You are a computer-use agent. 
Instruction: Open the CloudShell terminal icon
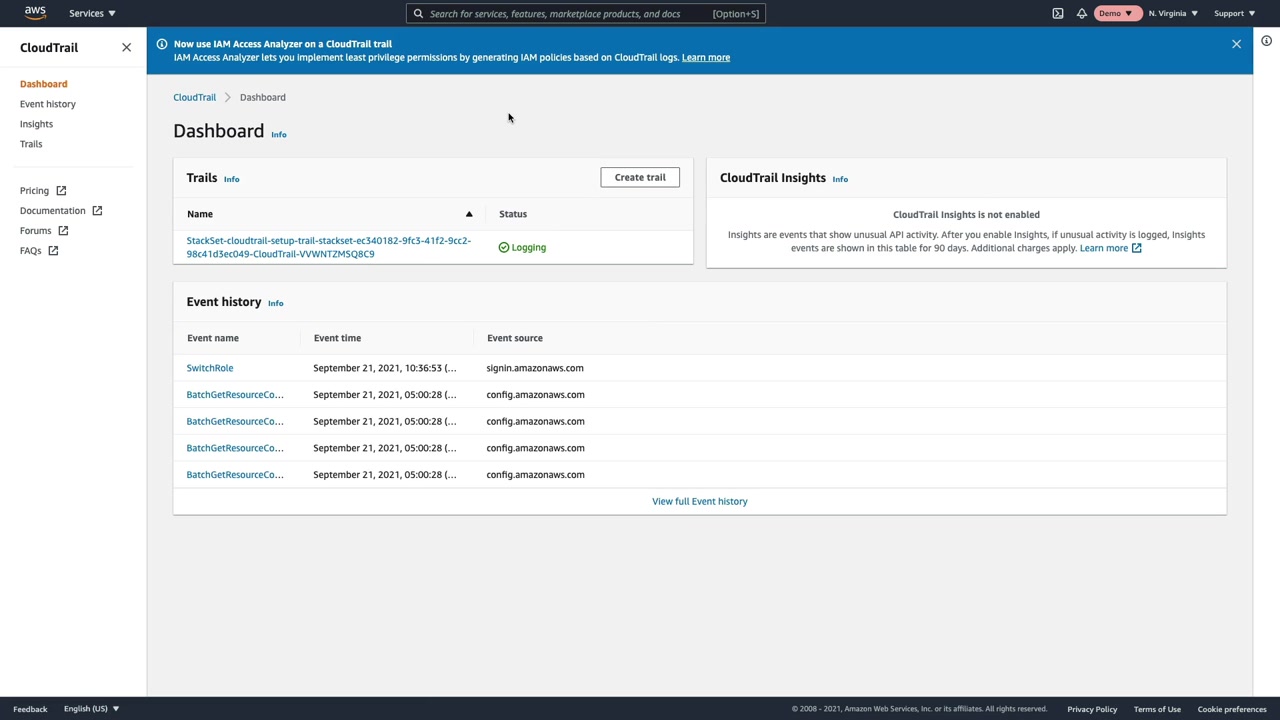(1058, 14)
